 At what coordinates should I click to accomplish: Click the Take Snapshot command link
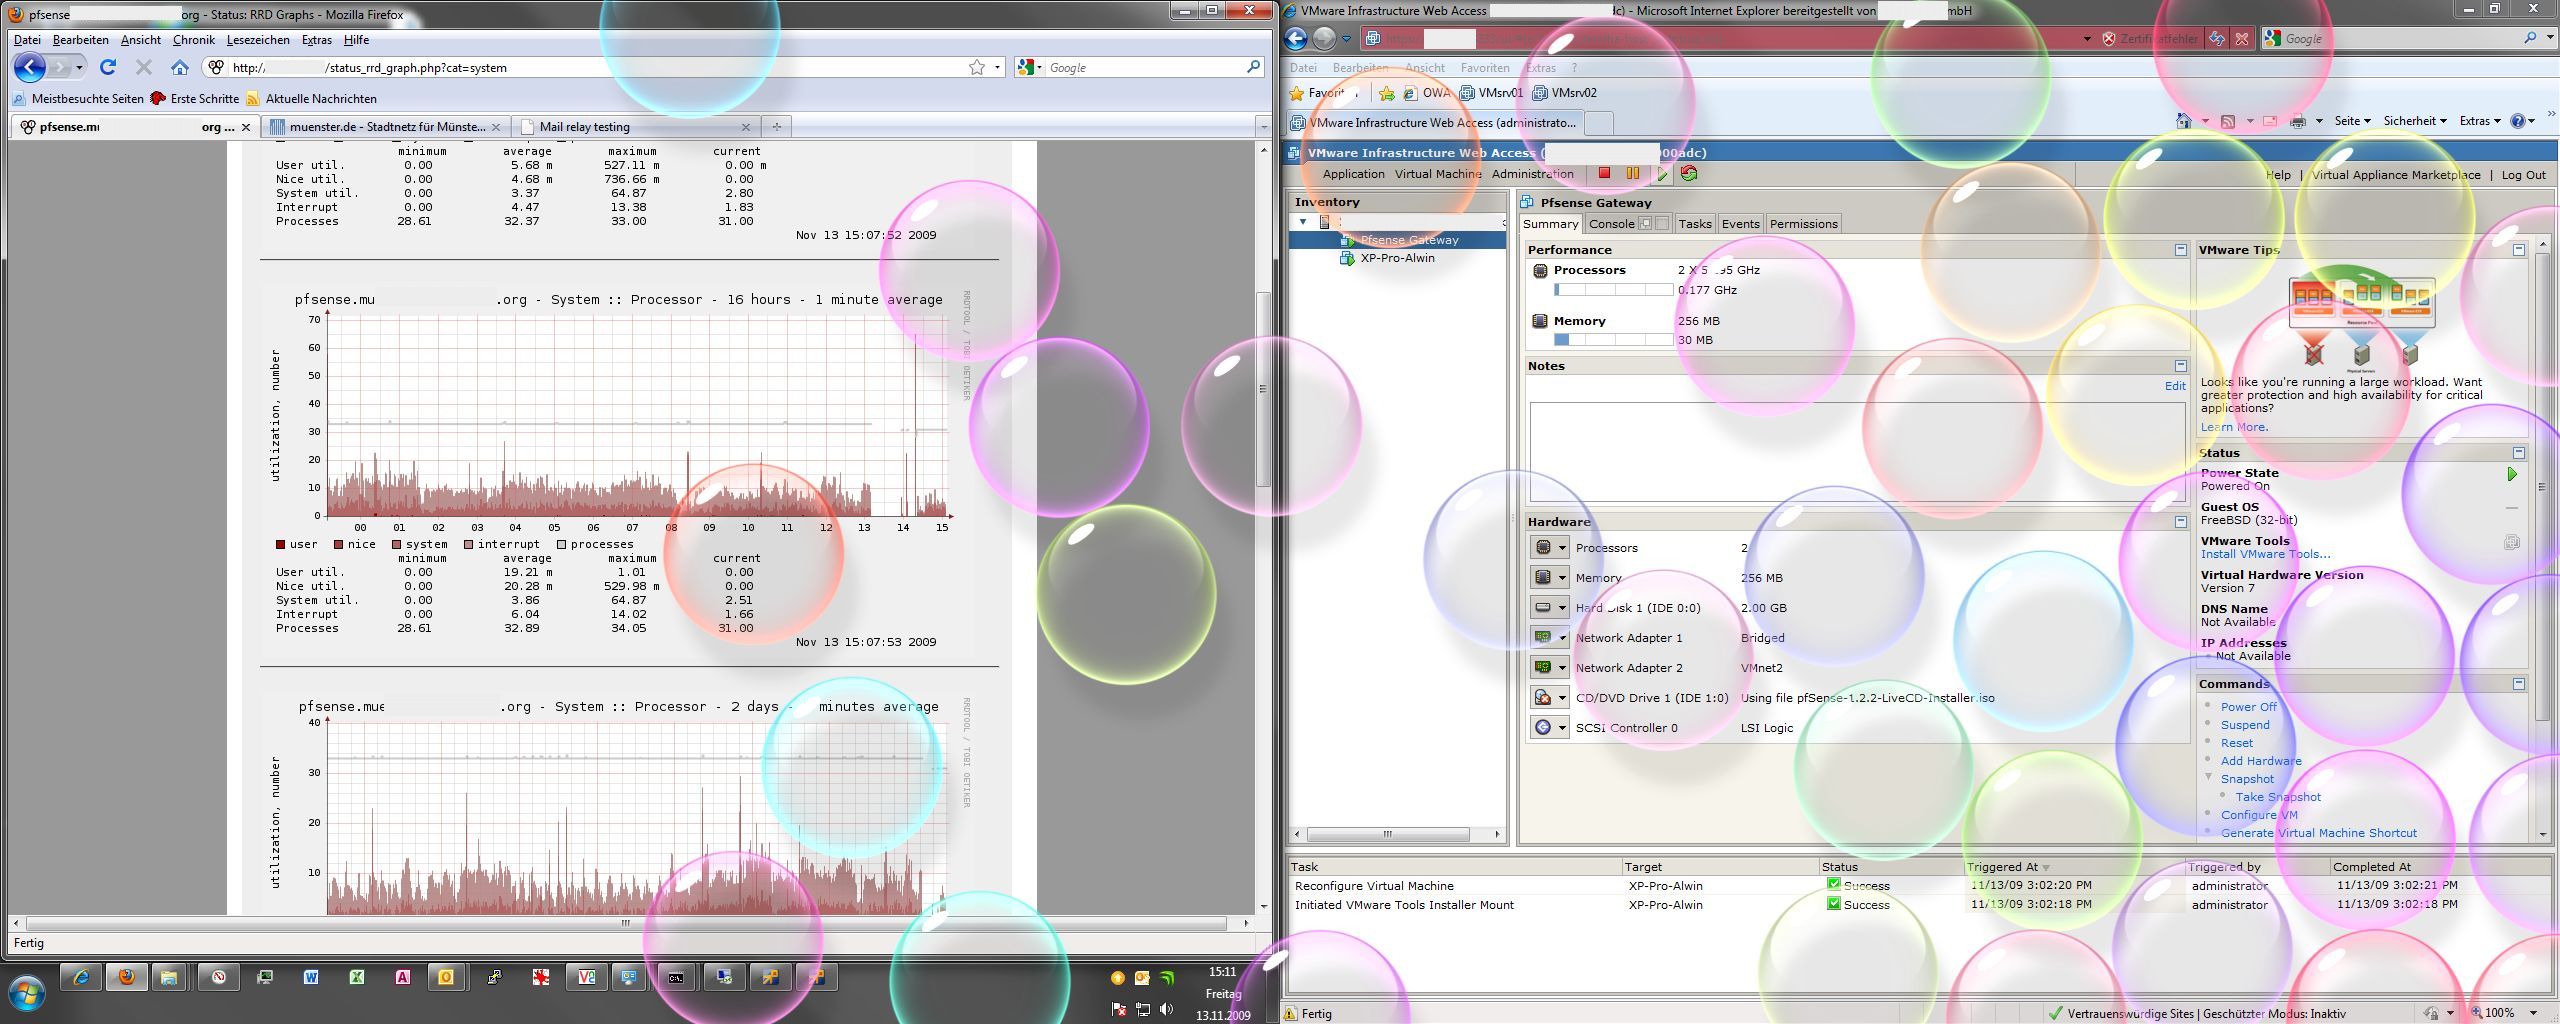point(2277,797)
